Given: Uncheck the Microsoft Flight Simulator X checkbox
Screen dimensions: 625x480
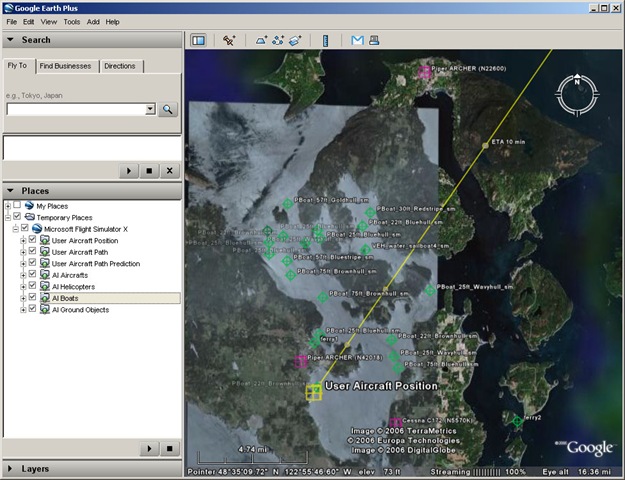Looking at the screenshot, I should 25,228.
